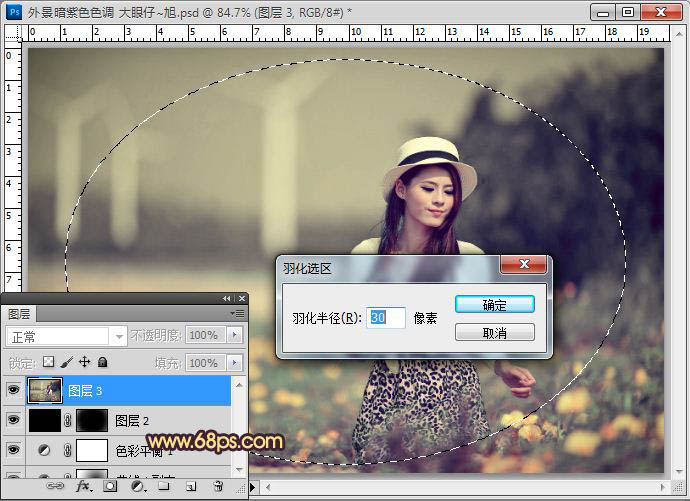
Task: Open the layers panel options menu
Action: tap(237, 313)
